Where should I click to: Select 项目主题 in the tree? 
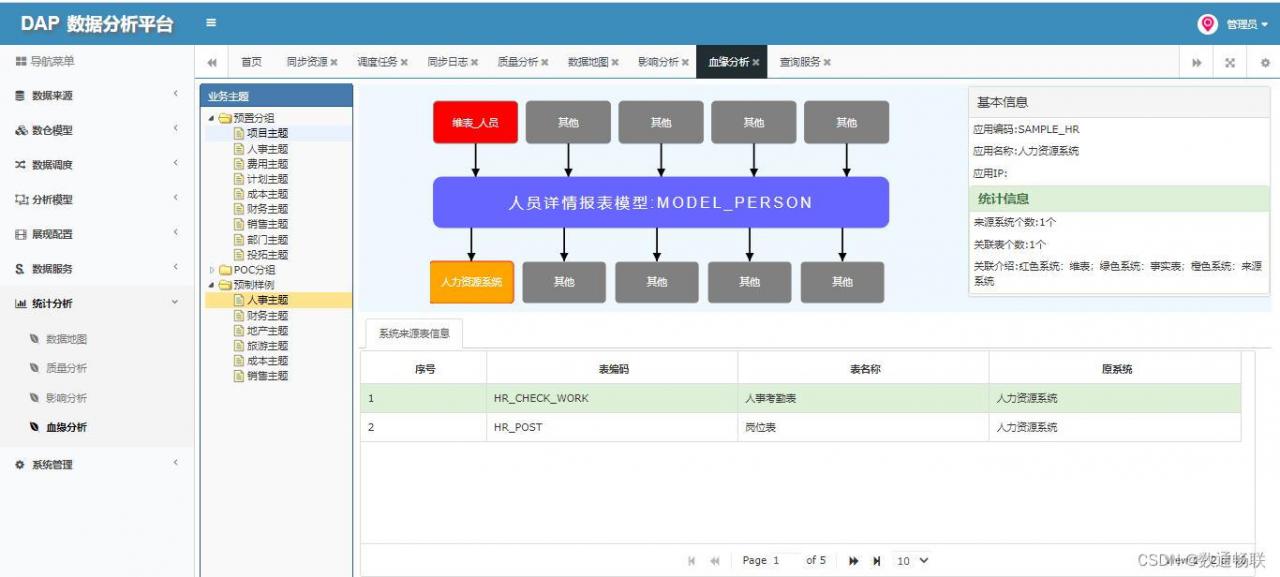(267, 133)
